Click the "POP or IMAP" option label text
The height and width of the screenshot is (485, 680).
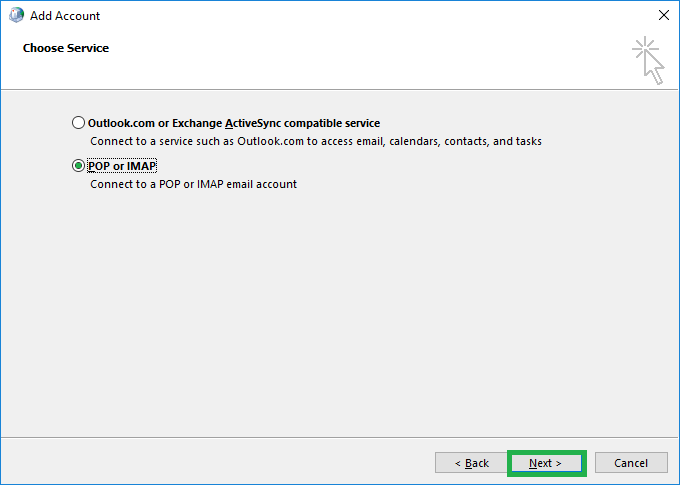[x=122, y=166]
